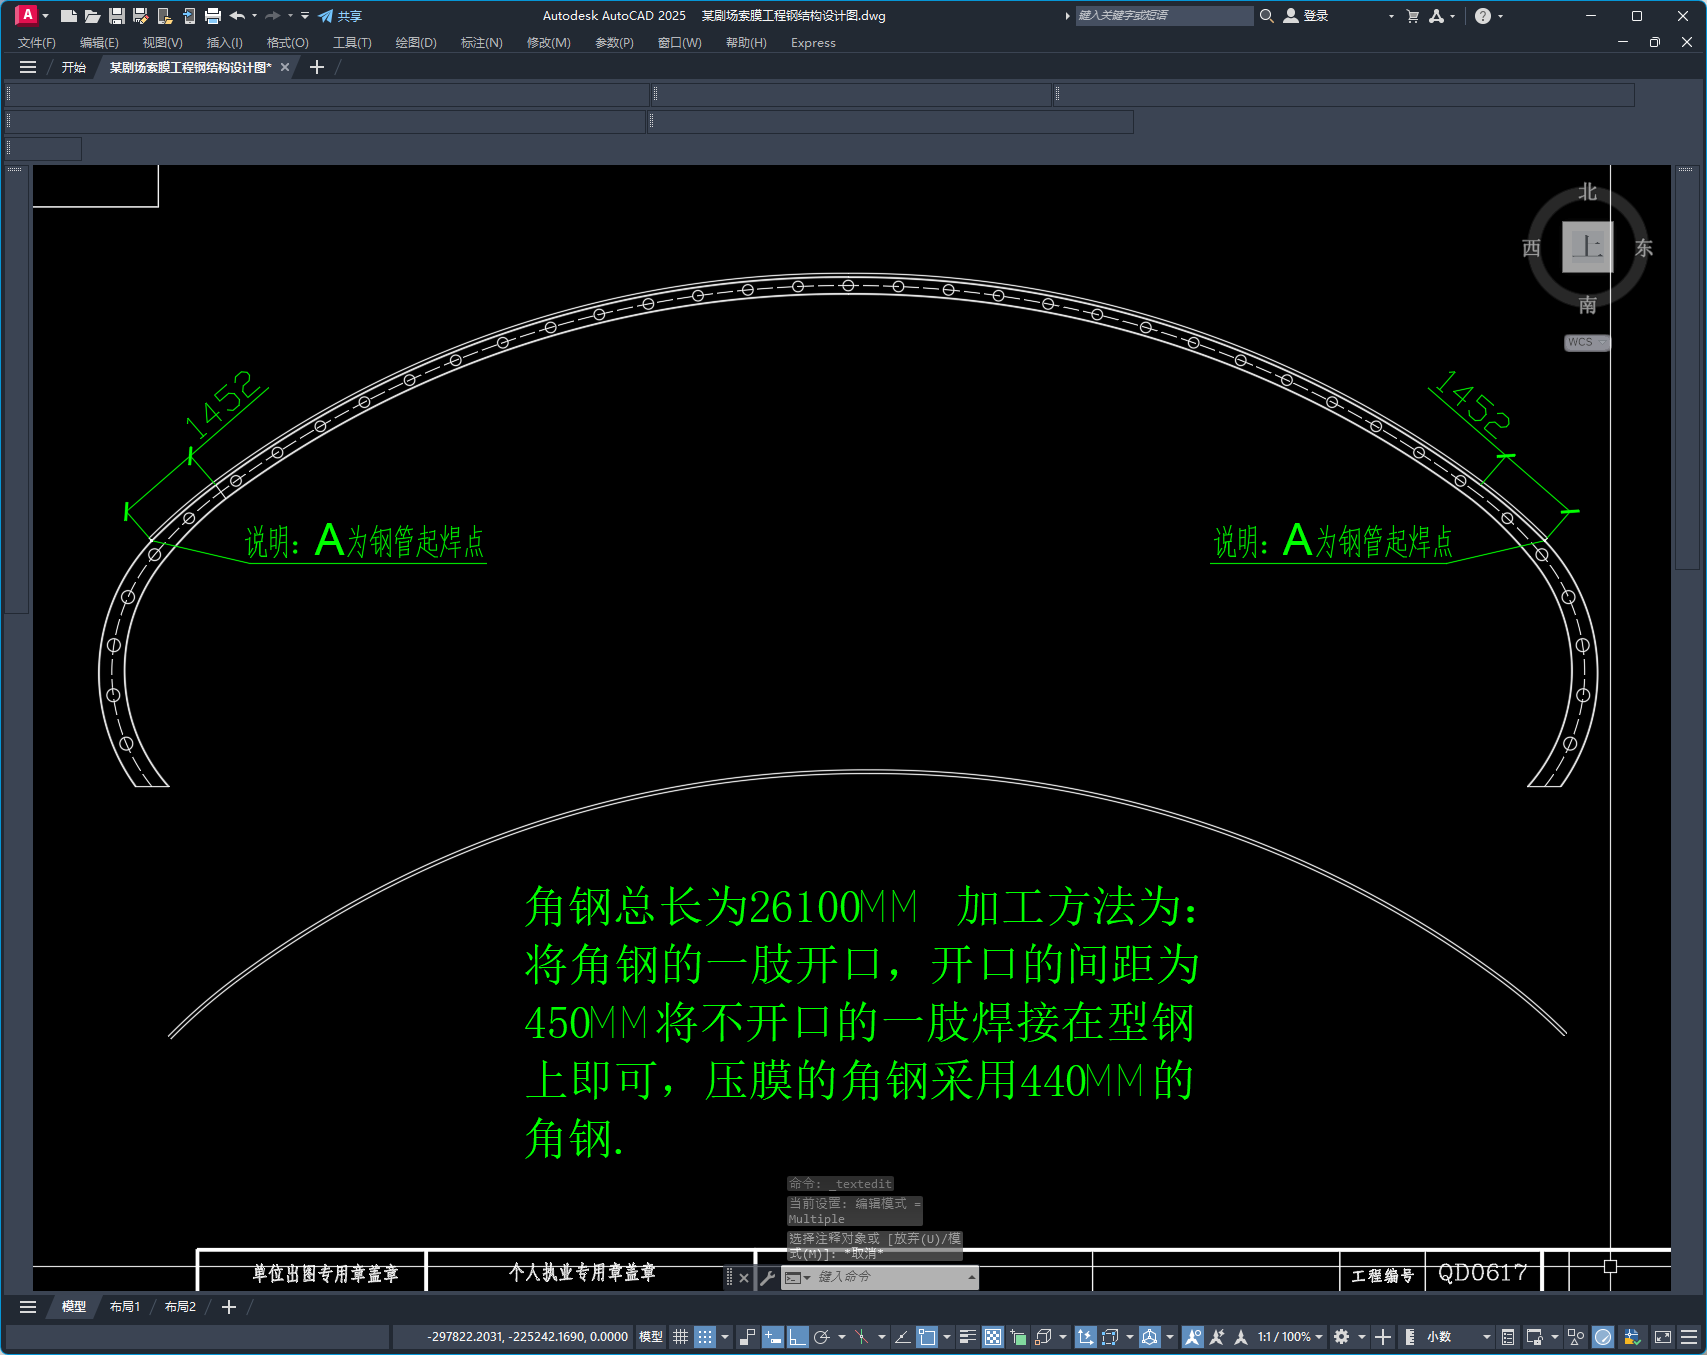1707x1355 pixels.
Task: Open the 修改(M) menu
Action: click(x=548, y=43)
